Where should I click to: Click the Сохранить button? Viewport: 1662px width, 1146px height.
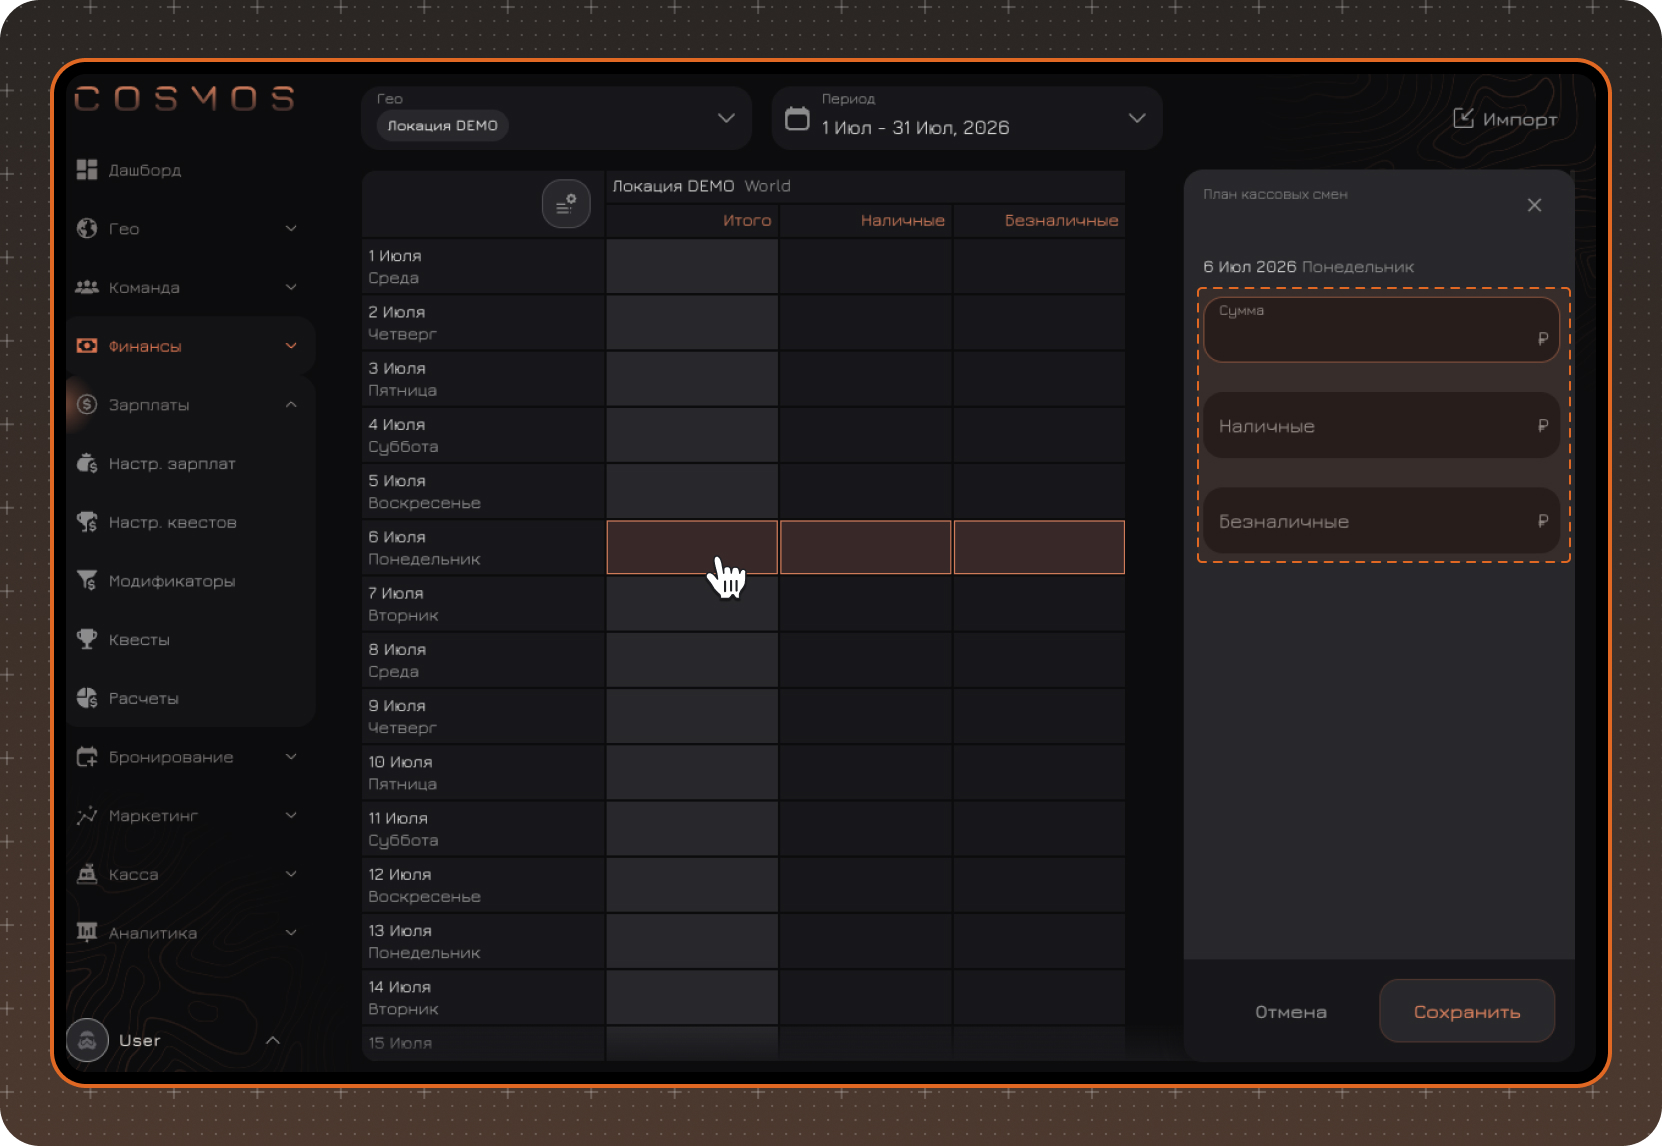[x=1467, y=1011]
